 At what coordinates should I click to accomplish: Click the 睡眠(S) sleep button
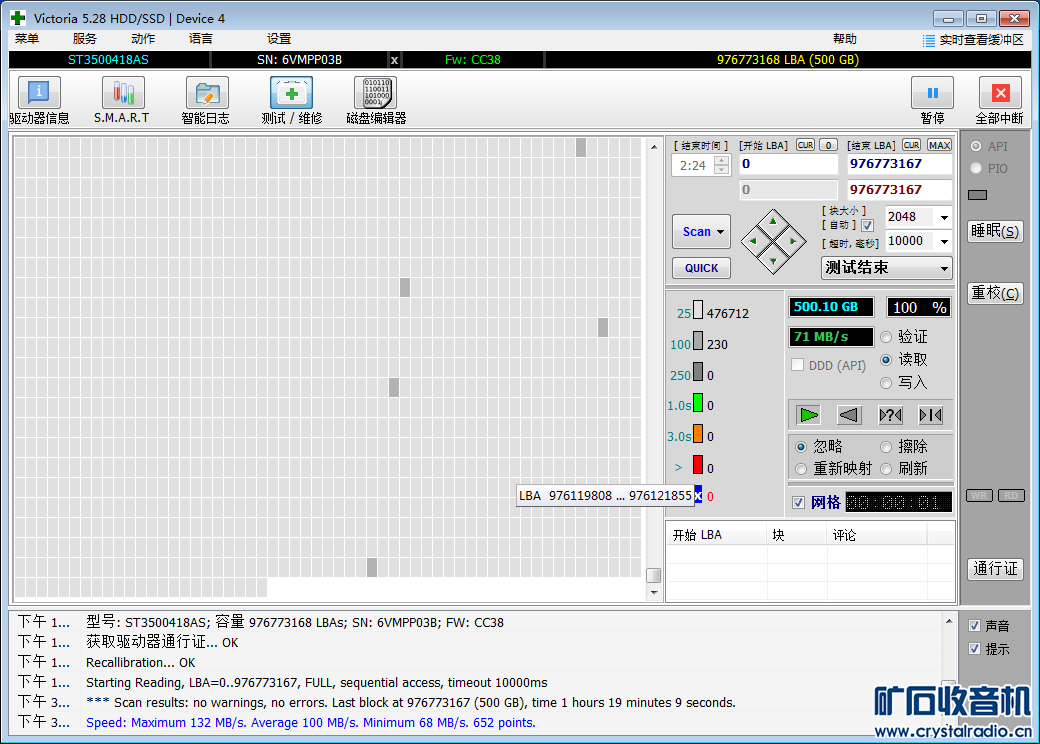coord(995,231)
